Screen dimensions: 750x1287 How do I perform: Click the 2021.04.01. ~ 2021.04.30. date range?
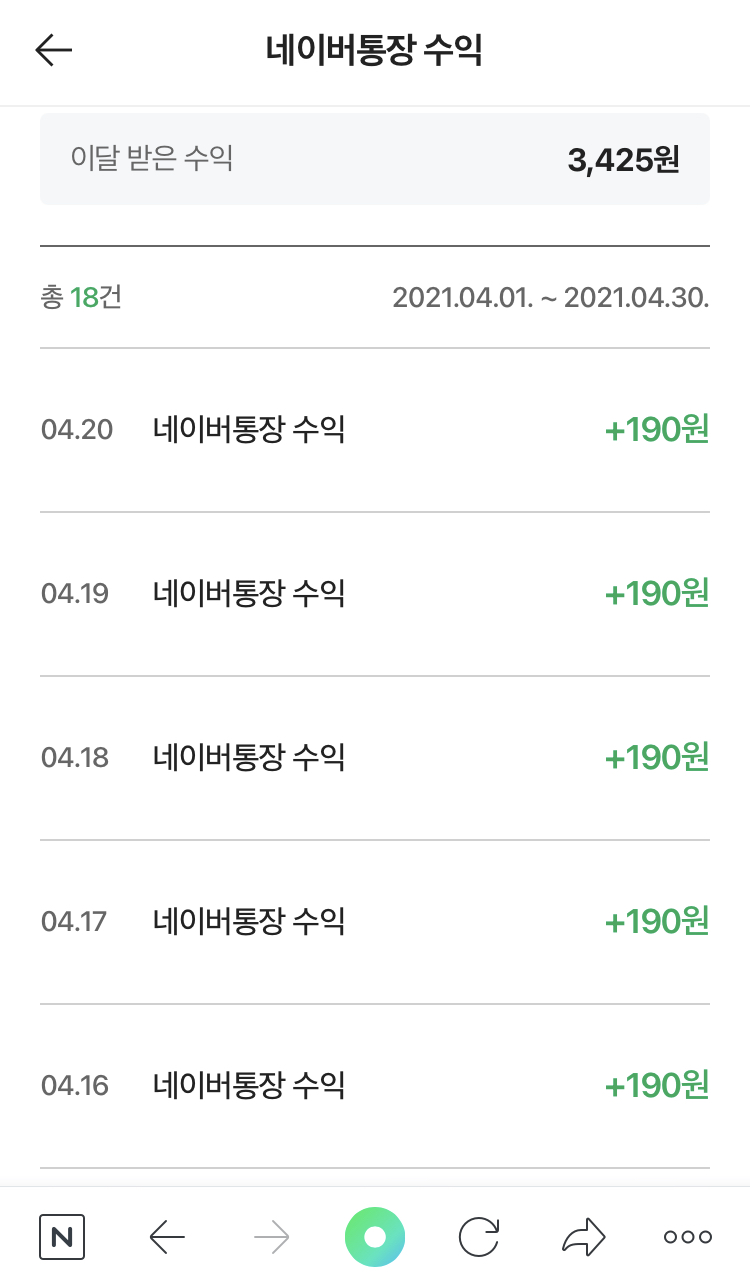click(550, 298)
